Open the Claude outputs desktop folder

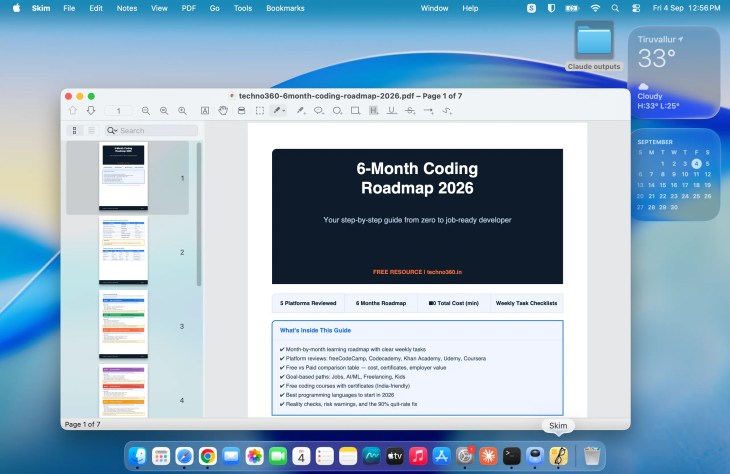click(x=594, y=46)
